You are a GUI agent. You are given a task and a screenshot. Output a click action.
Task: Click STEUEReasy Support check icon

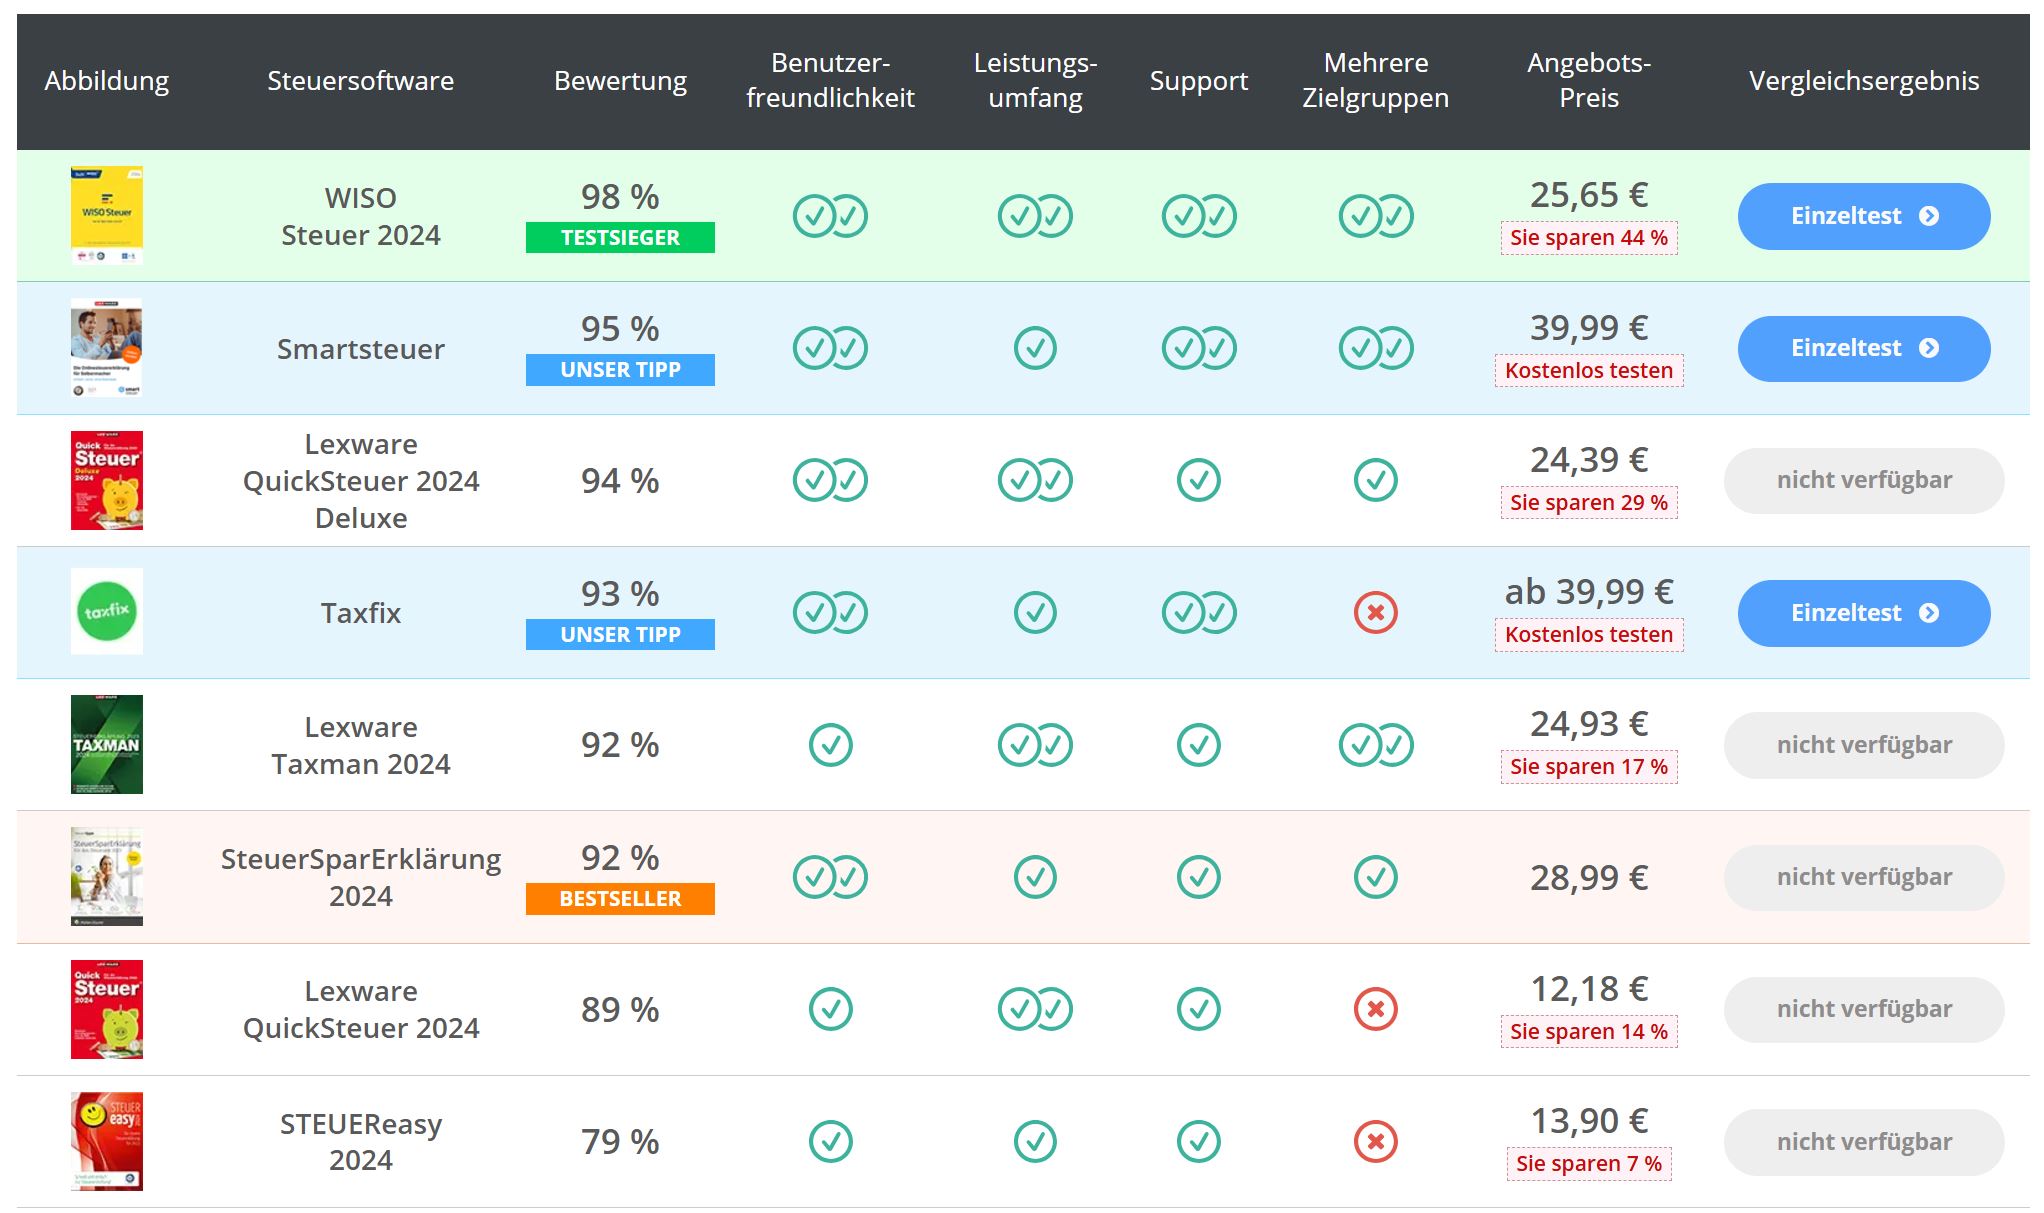1199,1142
